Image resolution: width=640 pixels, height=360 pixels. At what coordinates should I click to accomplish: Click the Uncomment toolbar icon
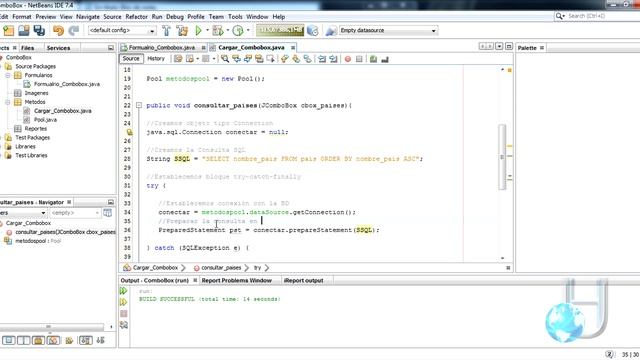(385, 59)
